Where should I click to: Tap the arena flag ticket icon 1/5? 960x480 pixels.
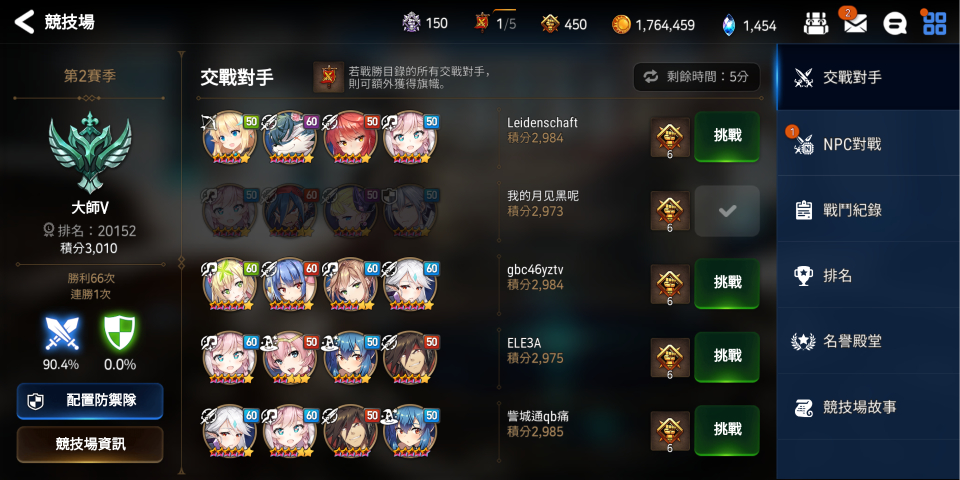(x=481, y=23)
